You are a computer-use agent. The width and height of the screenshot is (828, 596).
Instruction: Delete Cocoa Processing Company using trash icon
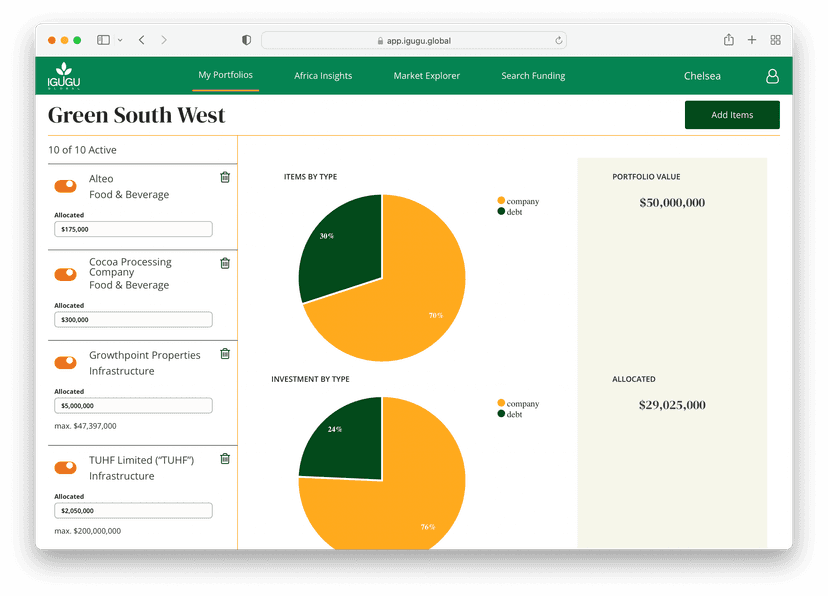coord(225,263)
